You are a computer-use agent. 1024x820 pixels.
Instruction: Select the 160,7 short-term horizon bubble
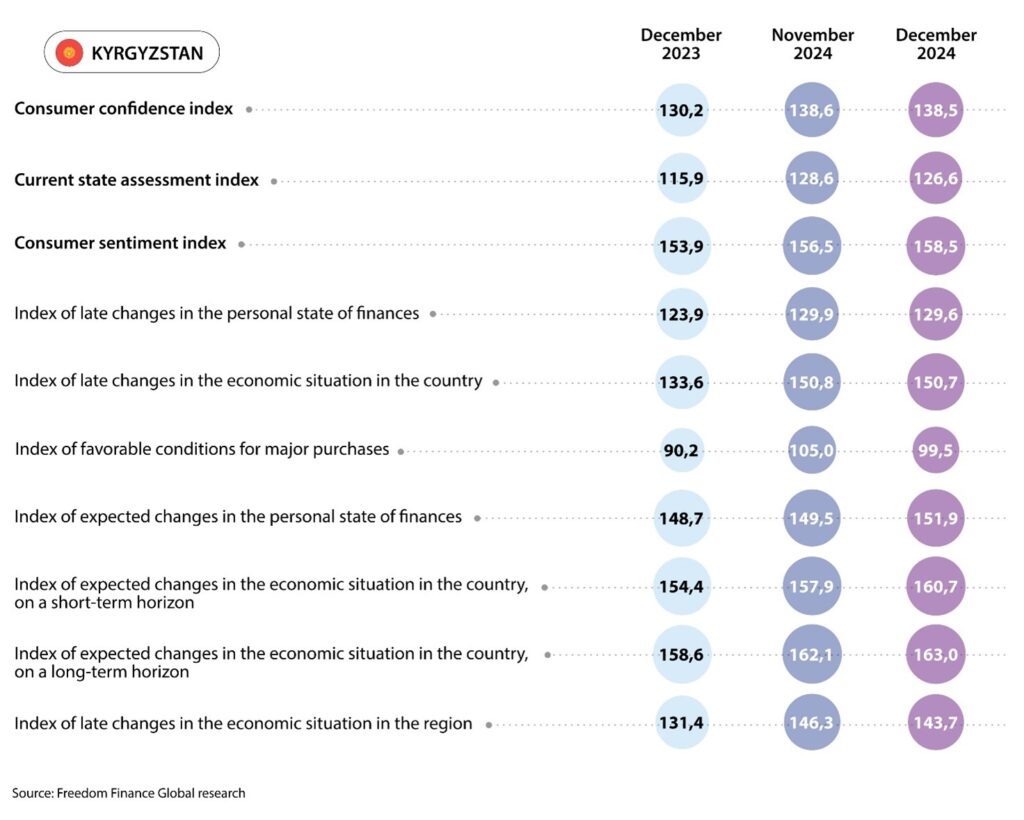coord(936,586)
